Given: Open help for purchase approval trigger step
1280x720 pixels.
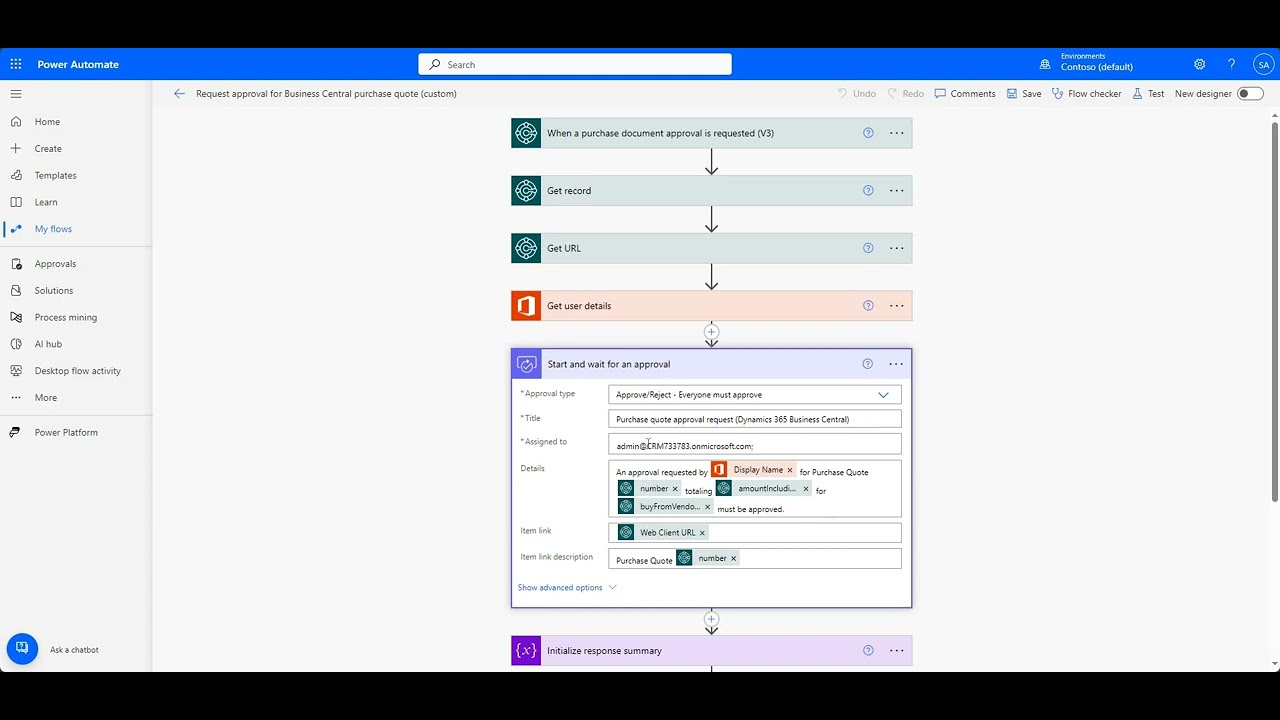Looking at the screenshot, I should coord(868,133).
